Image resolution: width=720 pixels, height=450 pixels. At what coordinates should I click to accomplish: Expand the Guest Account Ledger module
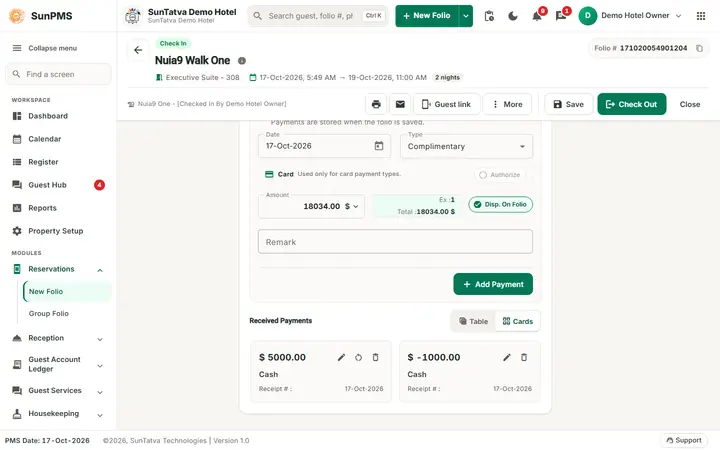coord(100,366)
